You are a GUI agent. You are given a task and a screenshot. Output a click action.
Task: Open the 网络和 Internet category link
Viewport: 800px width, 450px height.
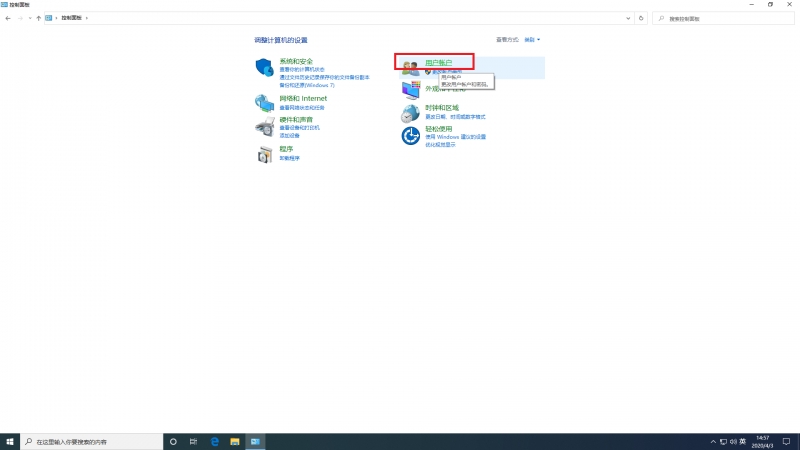coord(303,98)
